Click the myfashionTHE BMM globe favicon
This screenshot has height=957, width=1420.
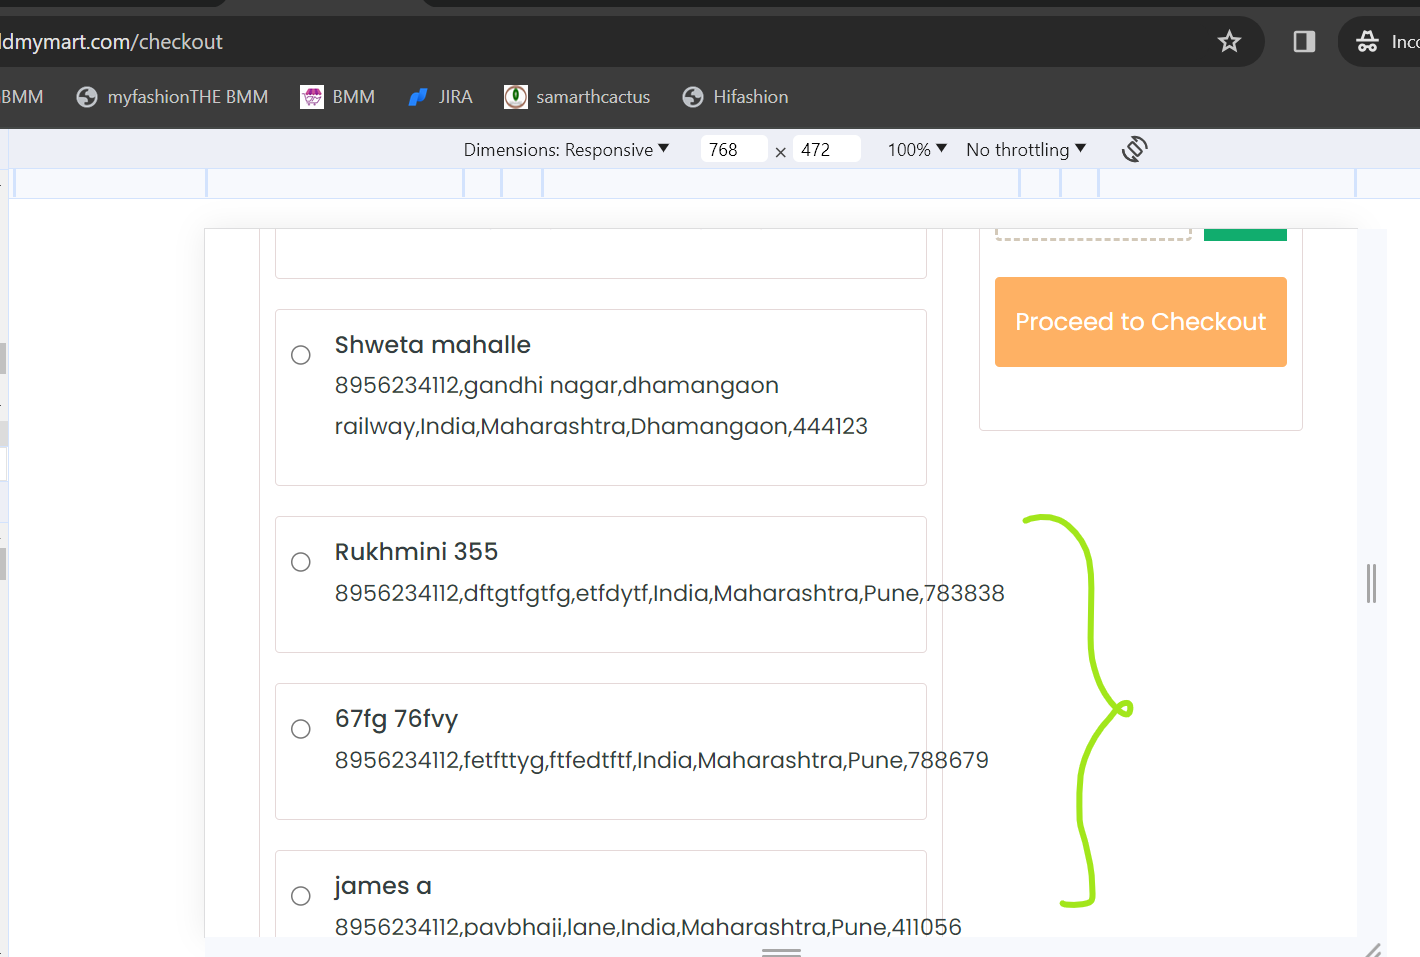point(87,97)
